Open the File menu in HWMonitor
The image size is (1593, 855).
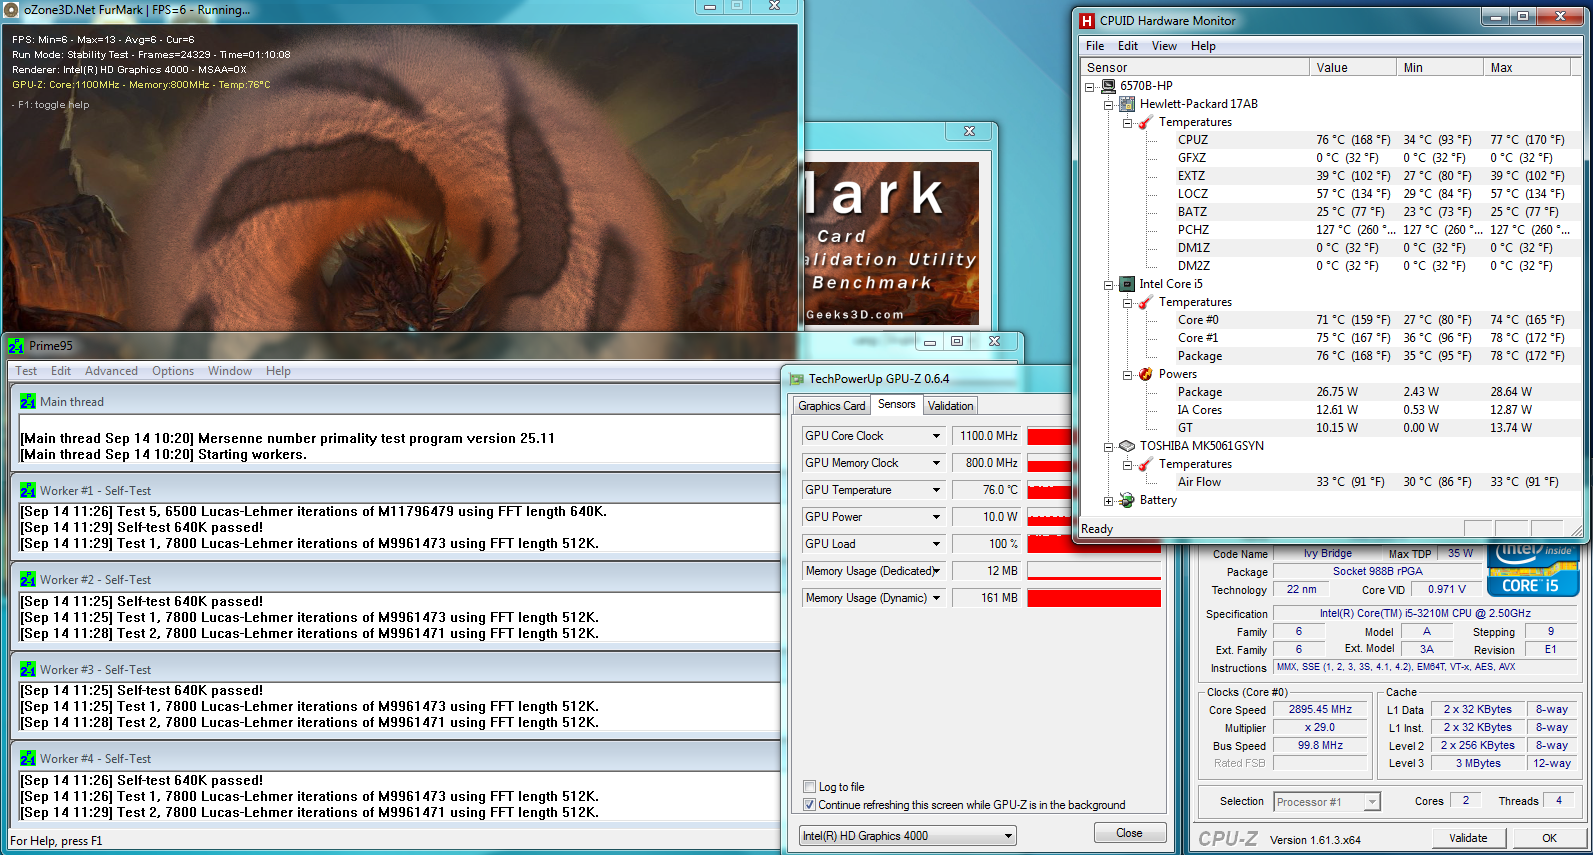point(1095,46)
